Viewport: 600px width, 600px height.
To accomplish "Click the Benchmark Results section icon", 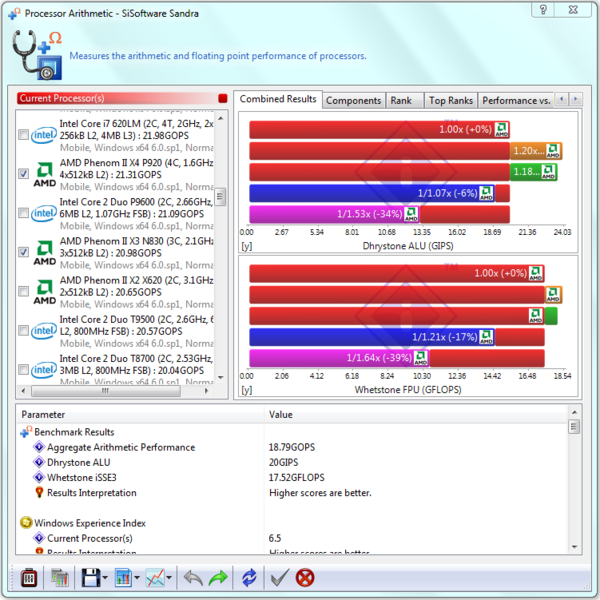I will point(26,432).
